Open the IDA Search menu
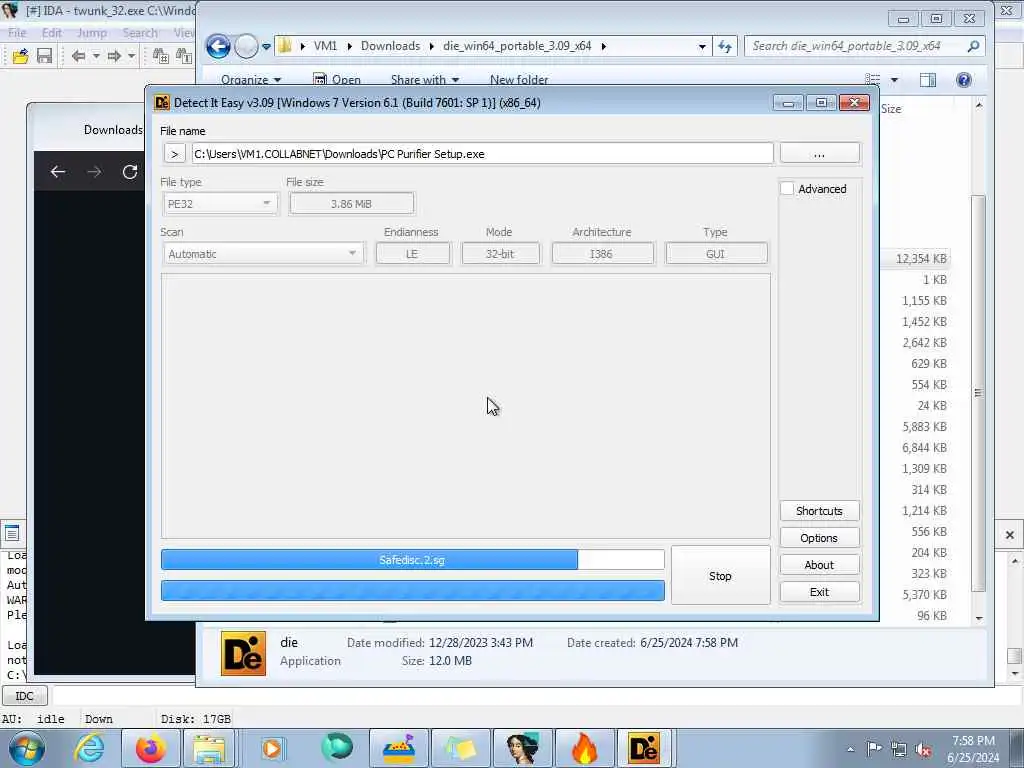Screen dimensions: 1024x768 140,33
